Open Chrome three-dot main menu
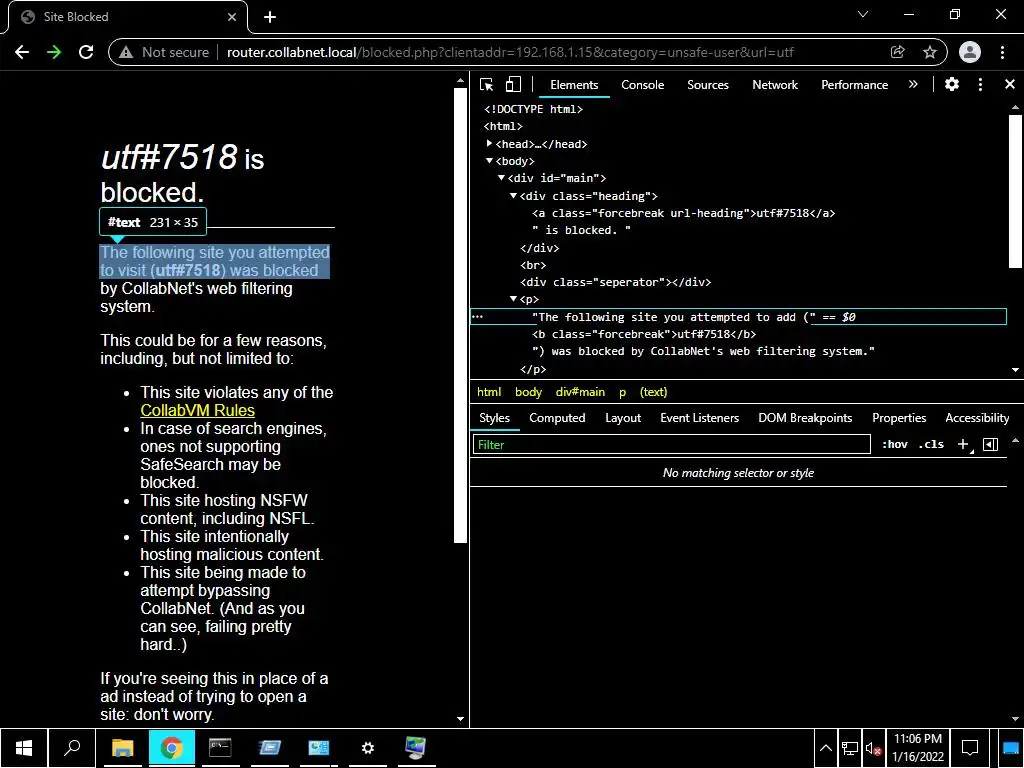Image resolution: width=1024 pixels, height=768 pixels. pyautogui.click(x=1002, y=52)
